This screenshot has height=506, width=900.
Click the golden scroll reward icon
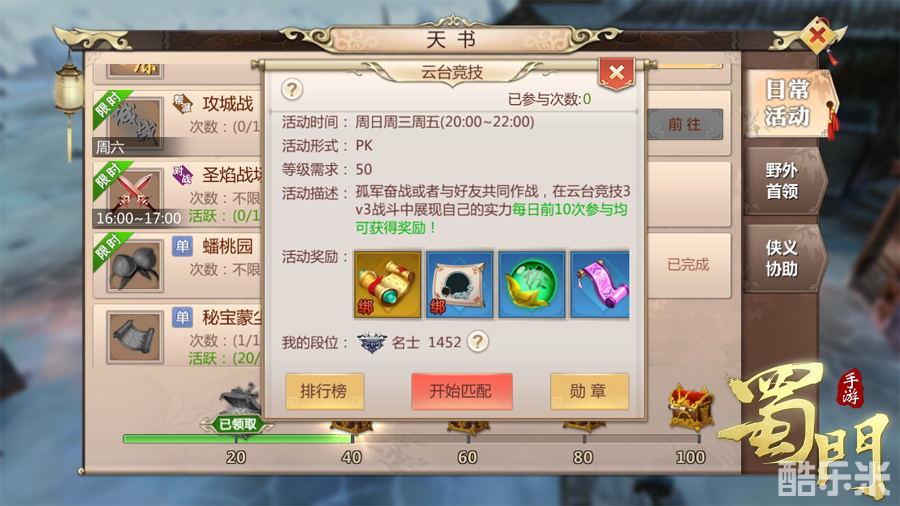387,284
